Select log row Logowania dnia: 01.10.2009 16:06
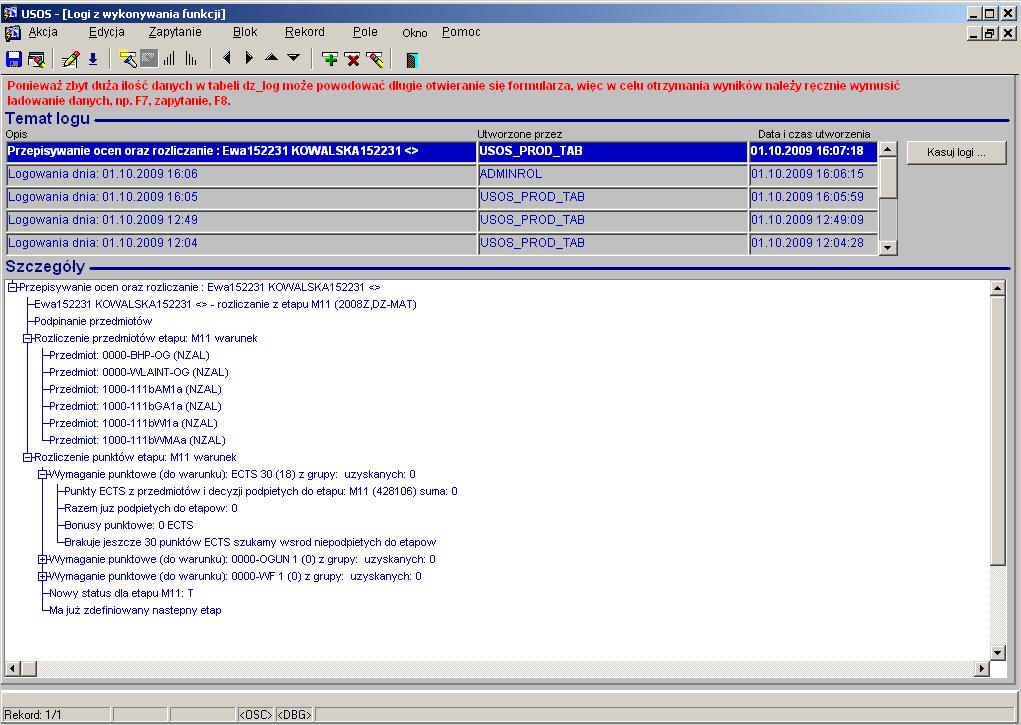Screen dimensions: 1021x725 pyautogui.click(x=241, y=174)
